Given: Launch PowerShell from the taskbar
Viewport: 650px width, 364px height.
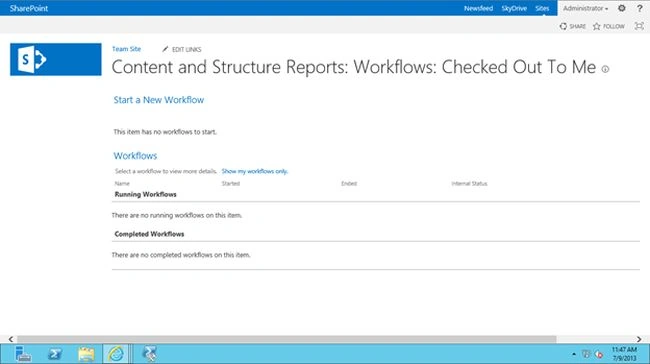Looking at the screenshot, I should pyautogui.click(x=55, y=354).
